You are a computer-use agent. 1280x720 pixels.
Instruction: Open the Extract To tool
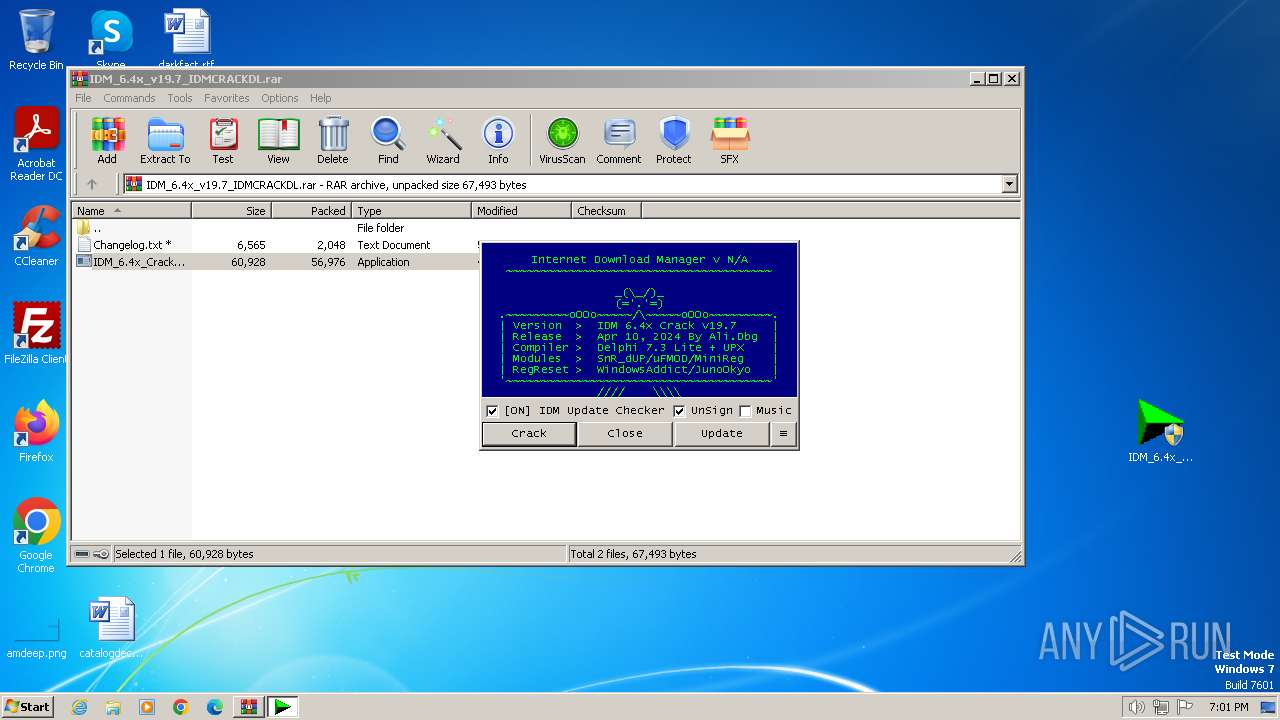(165, 141)
